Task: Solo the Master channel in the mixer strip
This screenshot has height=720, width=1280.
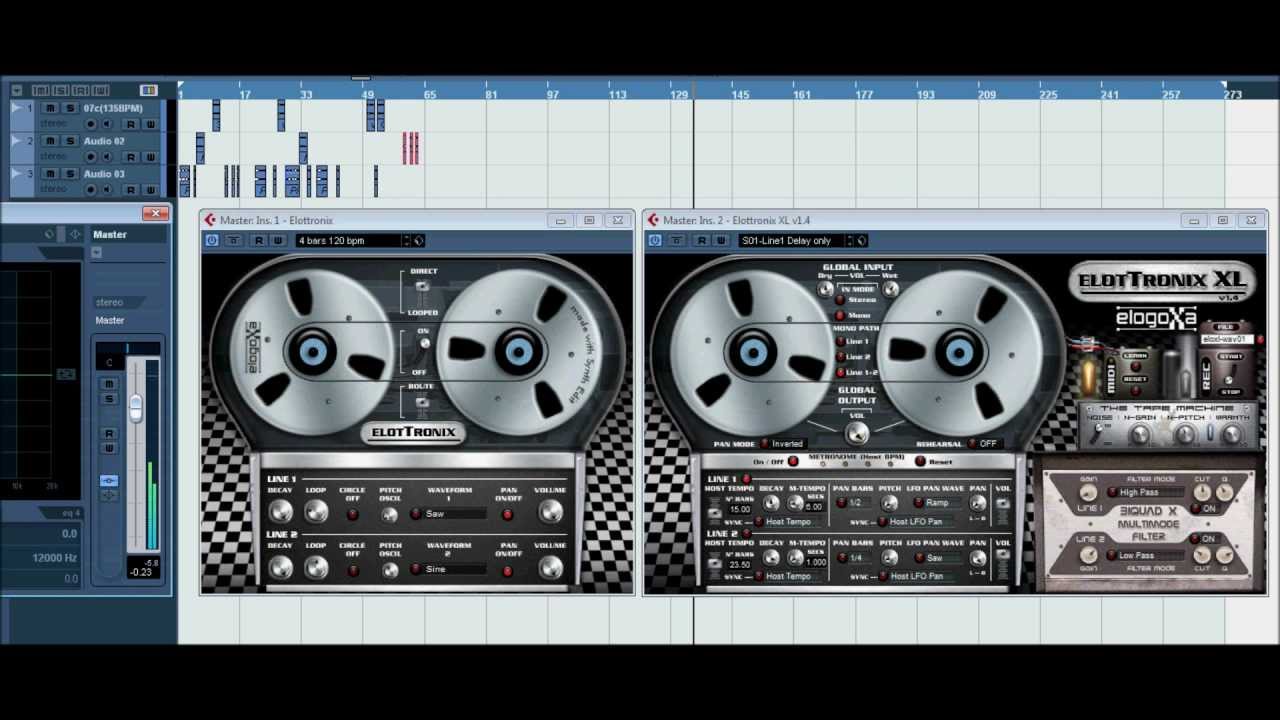Action: point(110,399)
